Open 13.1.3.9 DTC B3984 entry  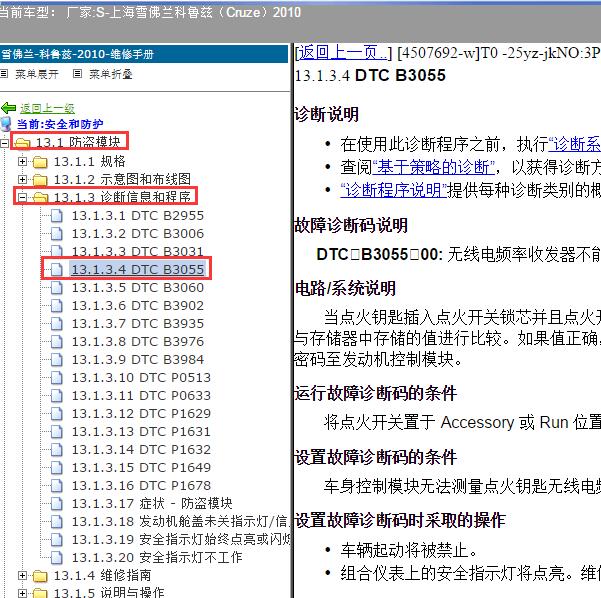[138, 360]
